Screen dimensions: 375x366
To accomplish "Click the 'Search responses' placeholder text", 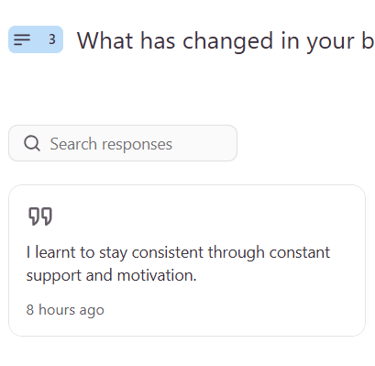I will 111,144.
